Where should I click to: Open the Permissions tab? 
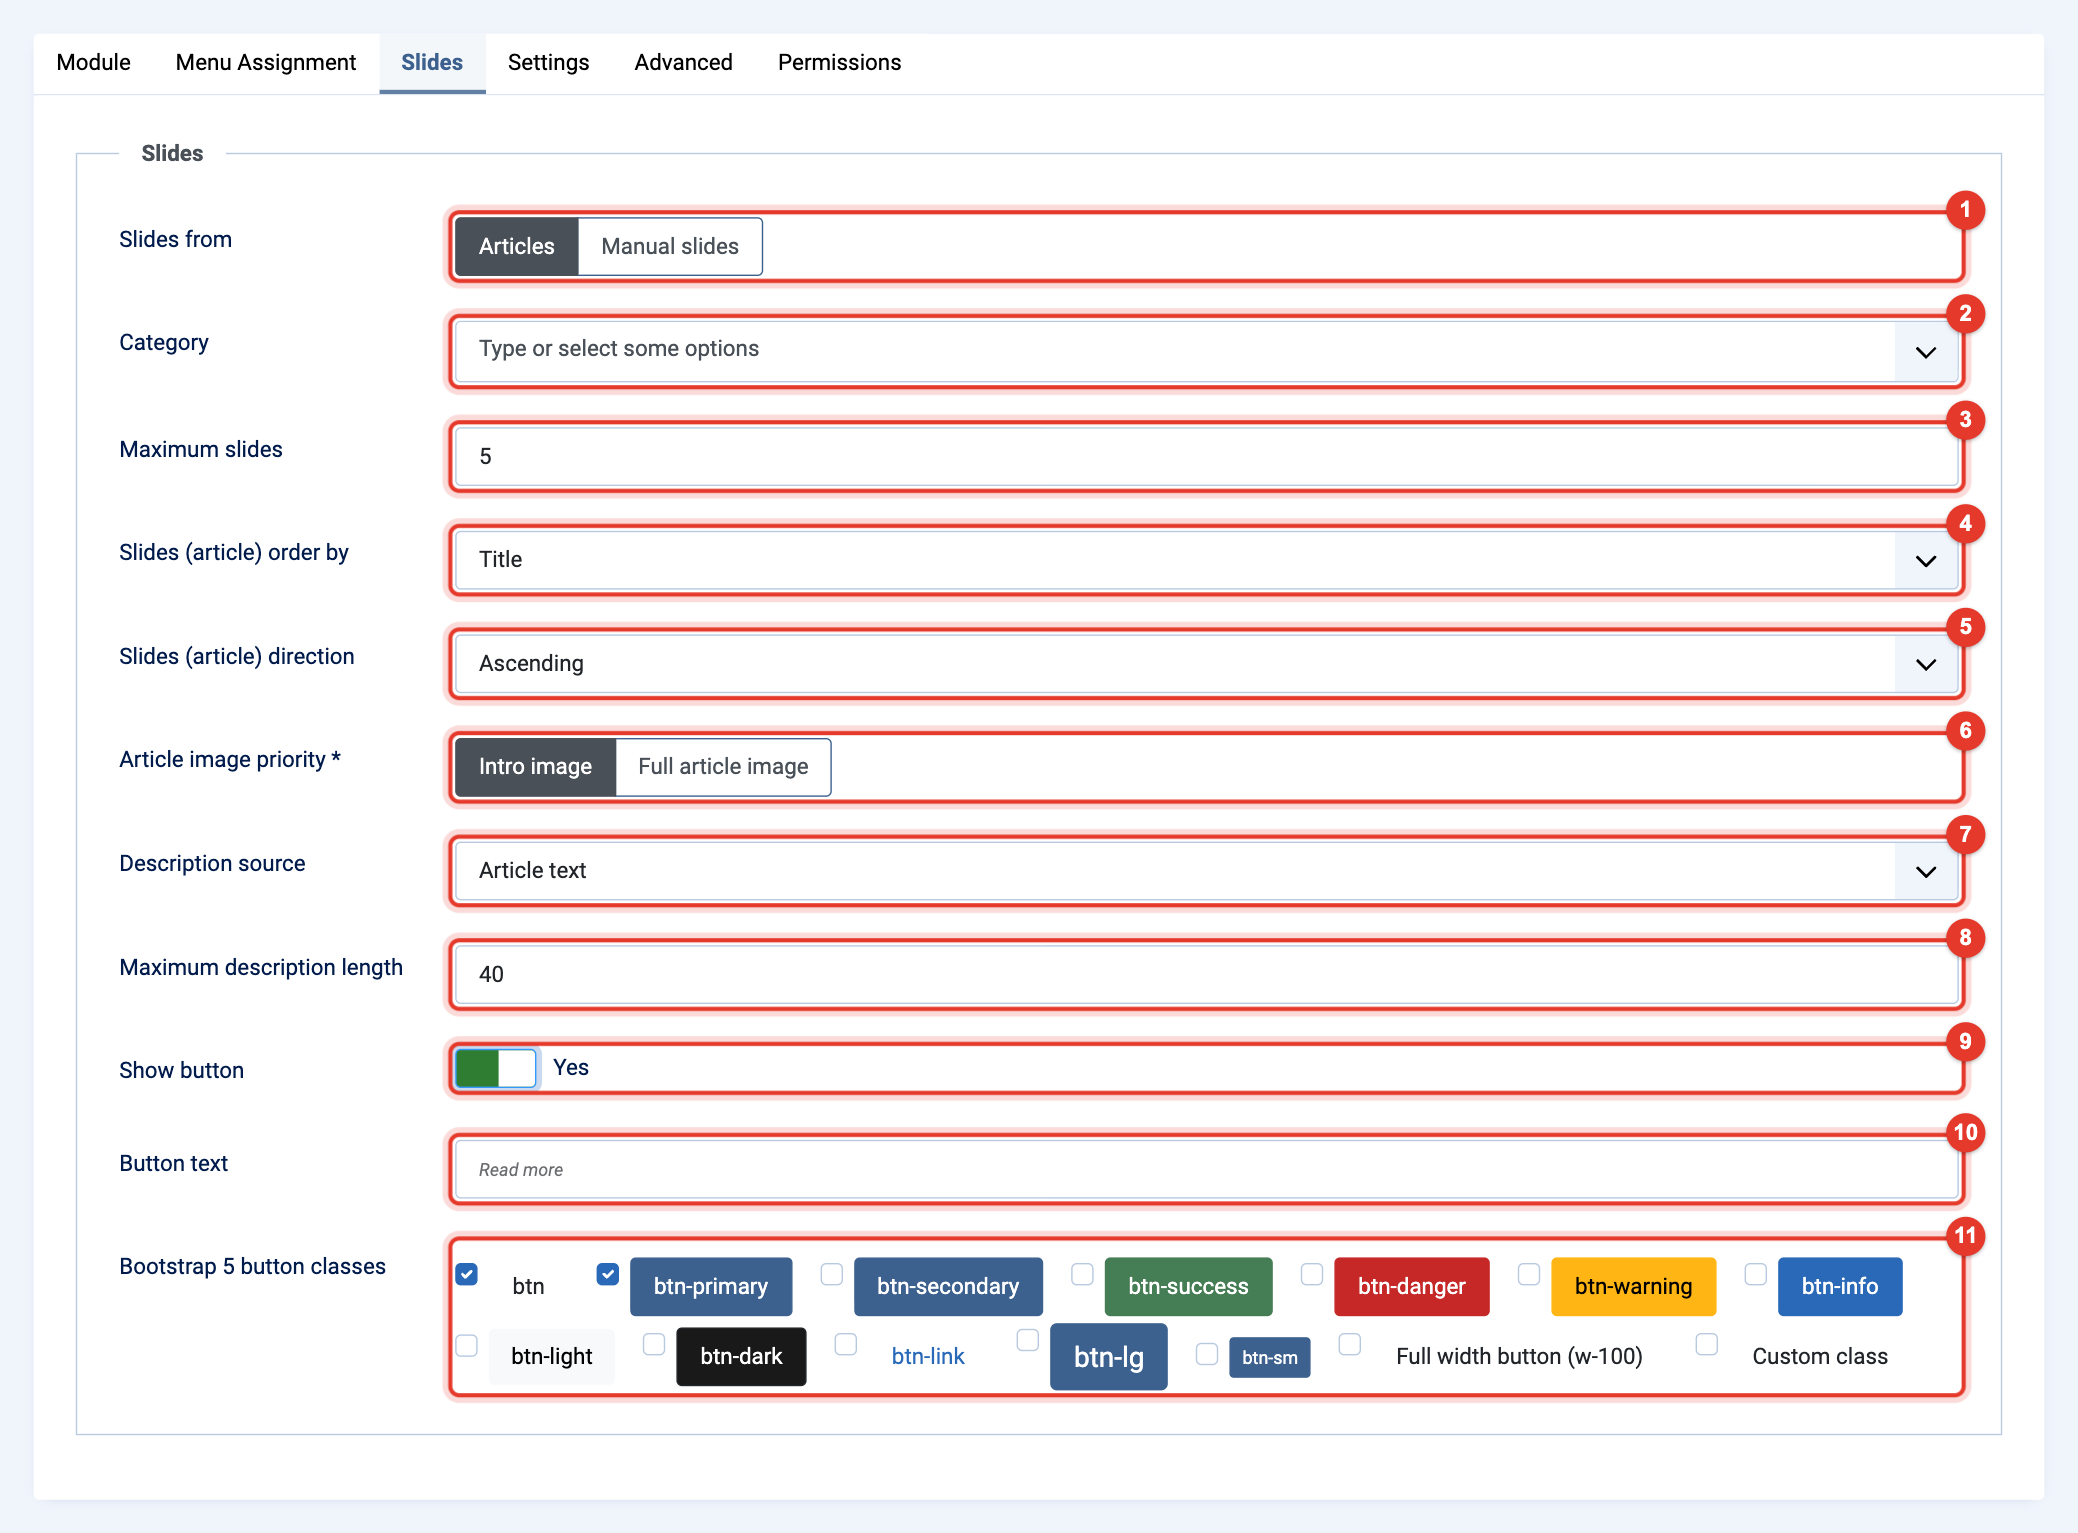(x=840, y=62)
